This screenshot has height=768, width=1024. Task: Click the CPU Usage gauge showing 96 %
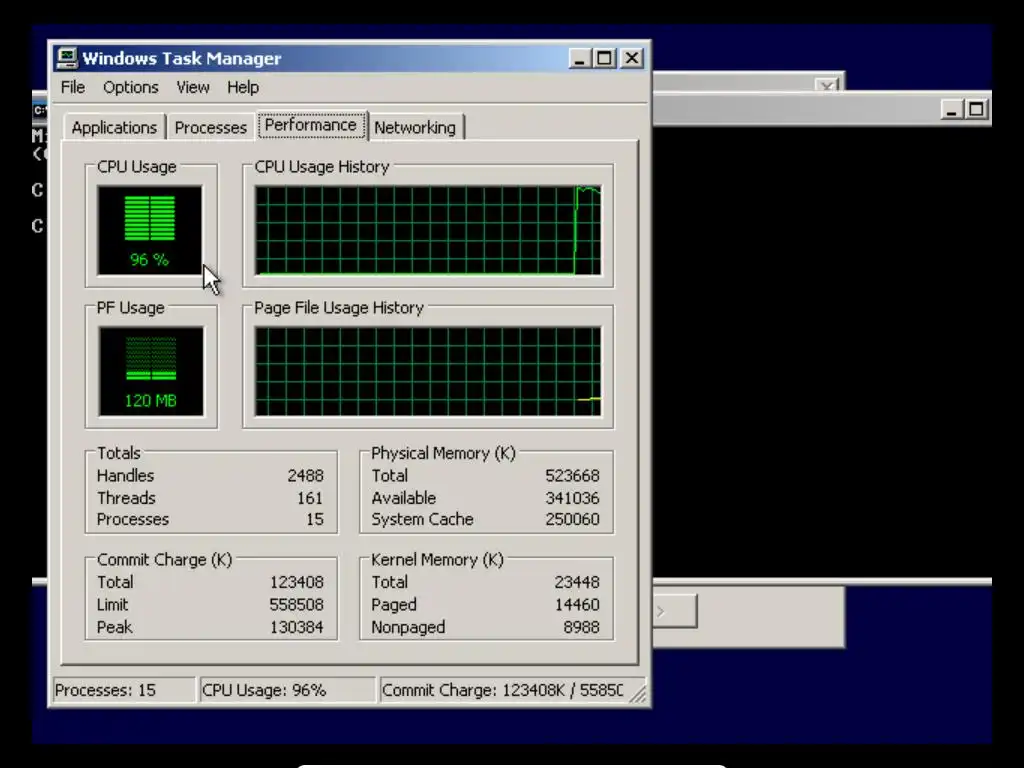tap(150, 231)
